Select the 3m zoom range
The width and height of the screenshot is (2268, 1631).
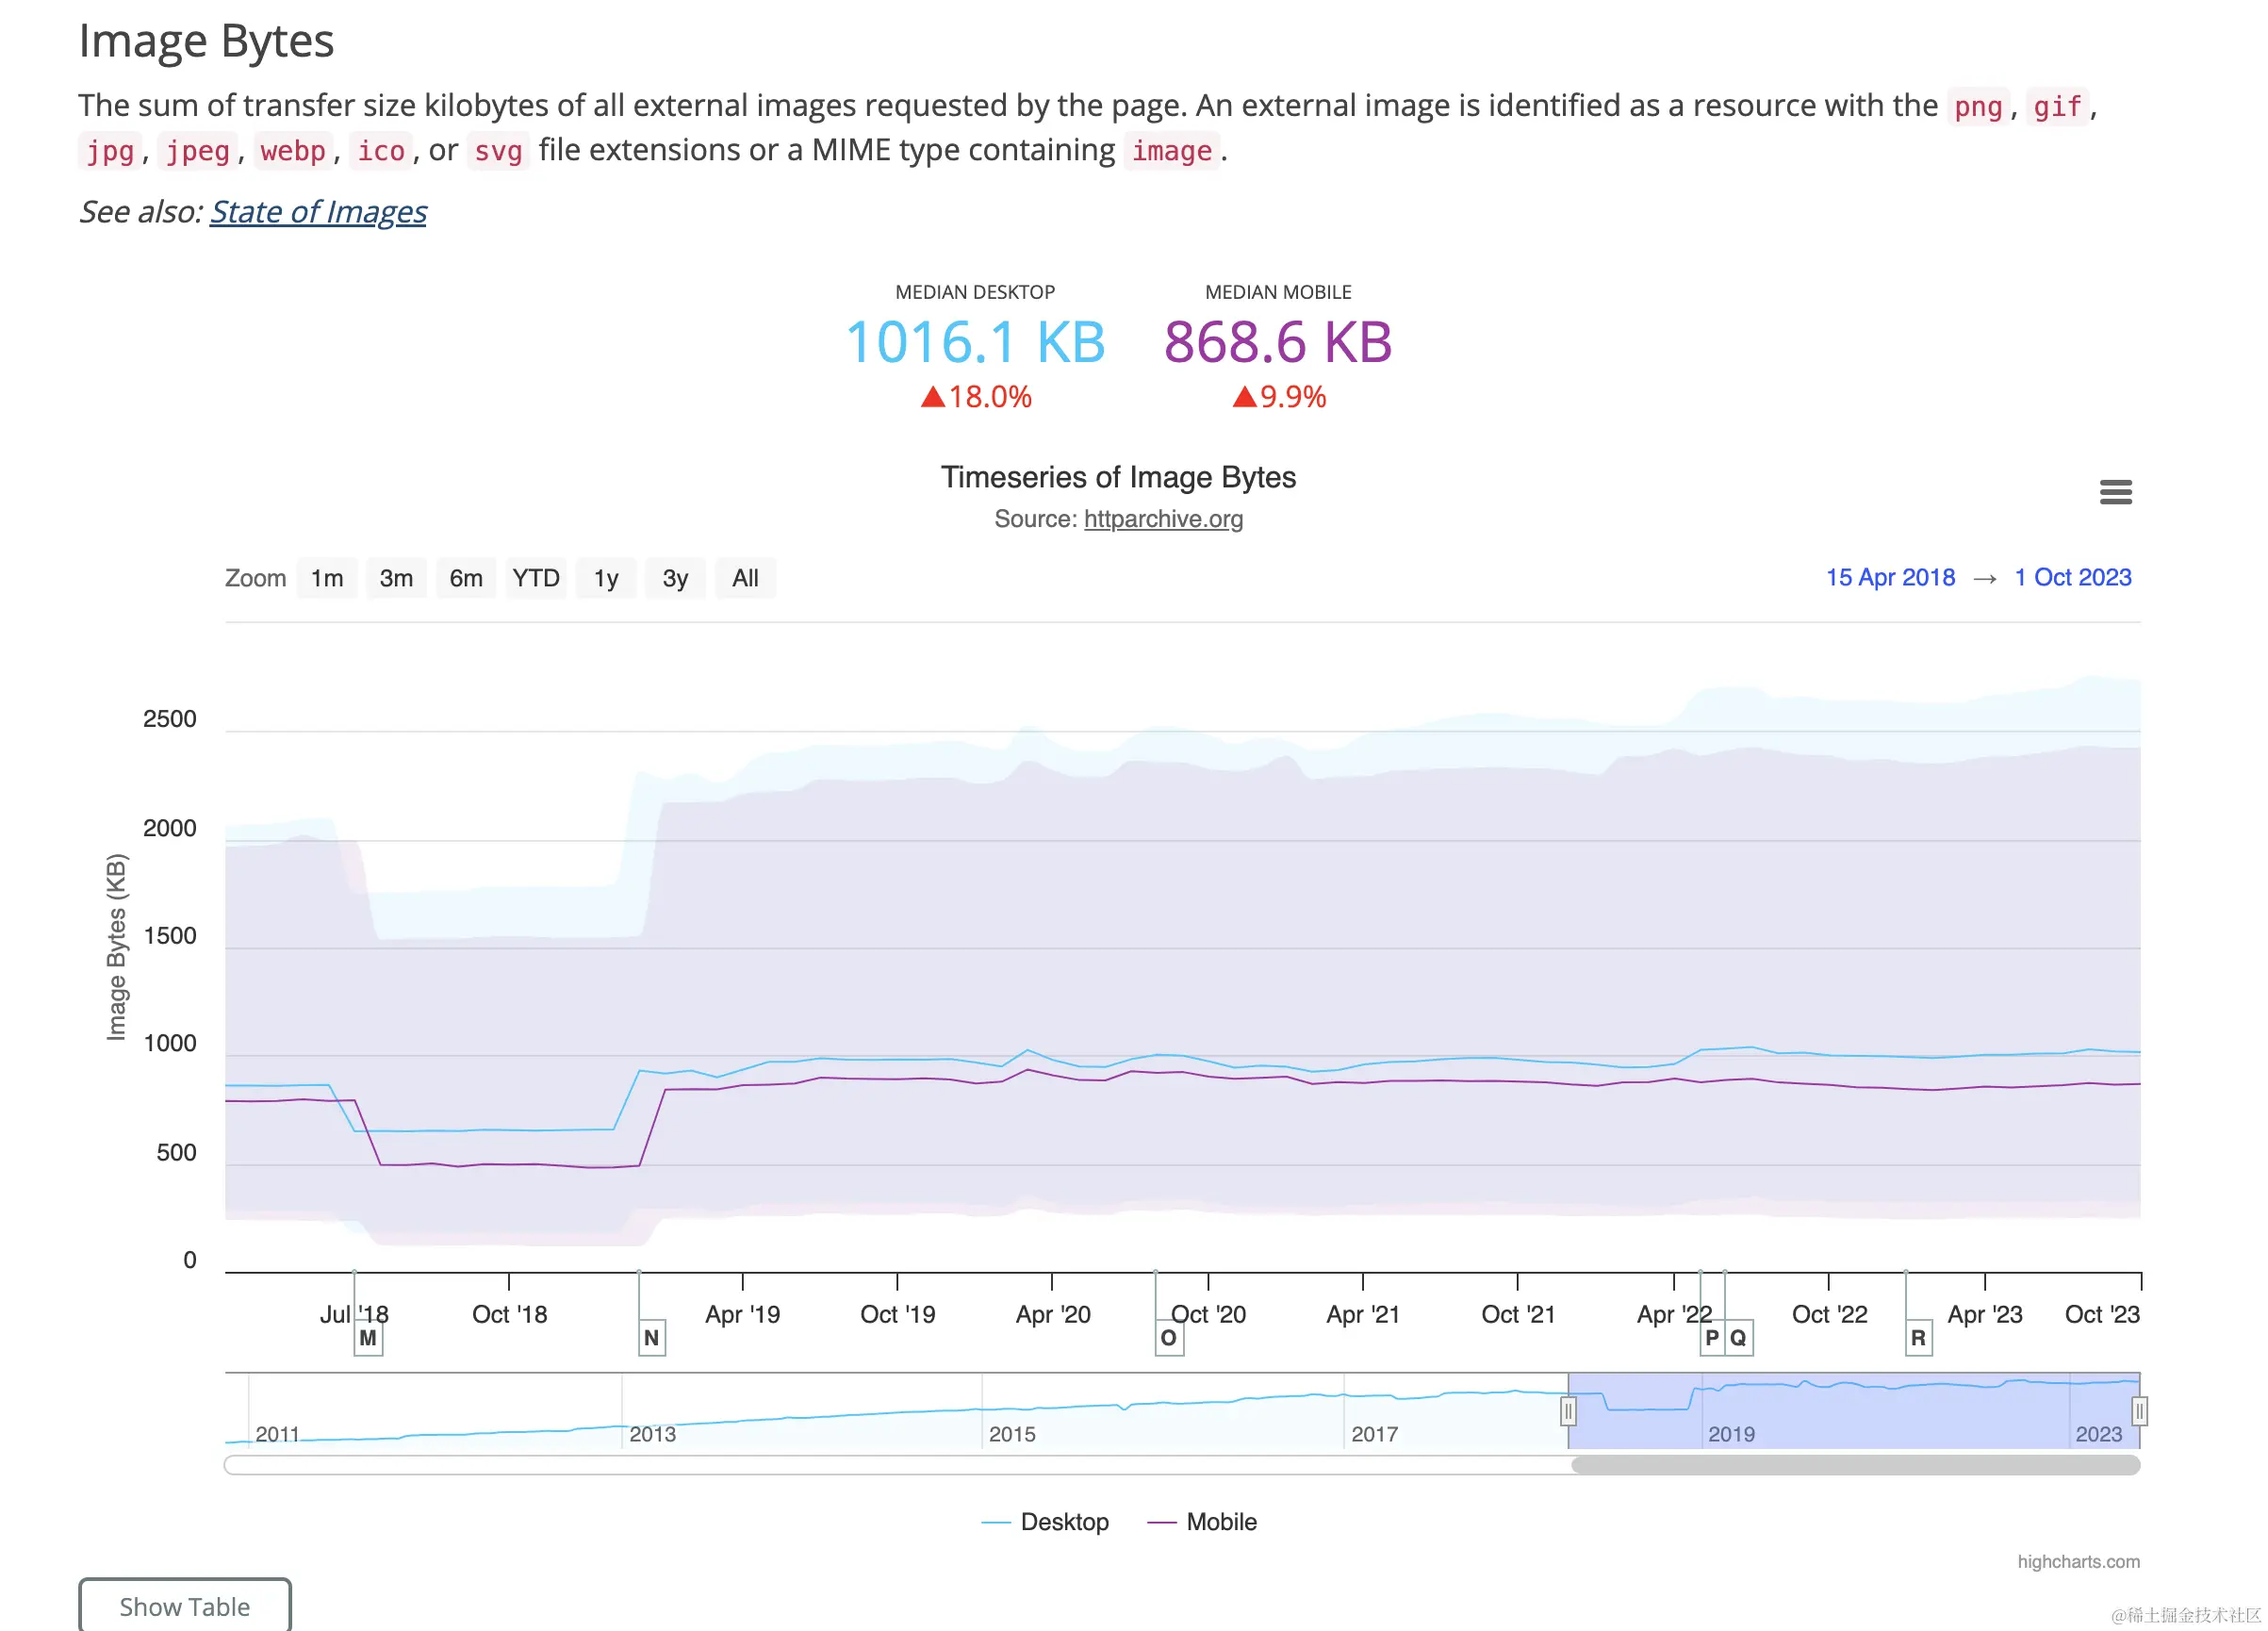click(396, 578)
